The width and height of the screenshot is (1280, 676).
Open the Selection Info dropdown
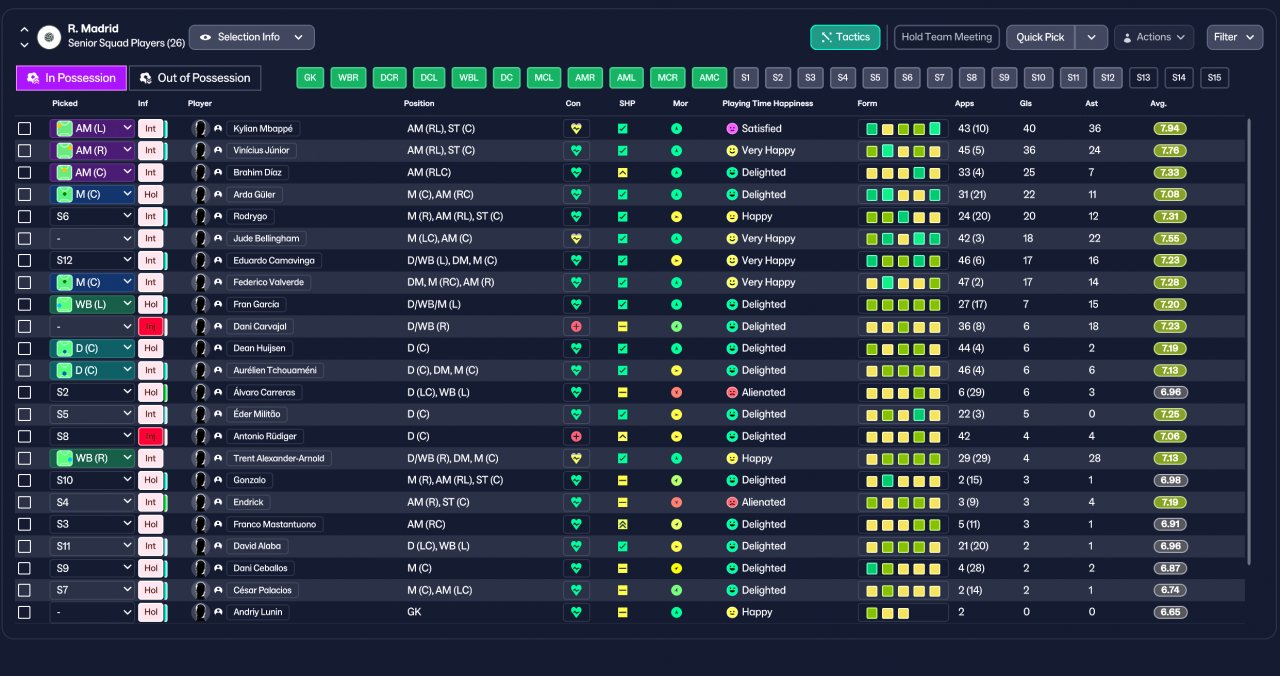(252, 37)
